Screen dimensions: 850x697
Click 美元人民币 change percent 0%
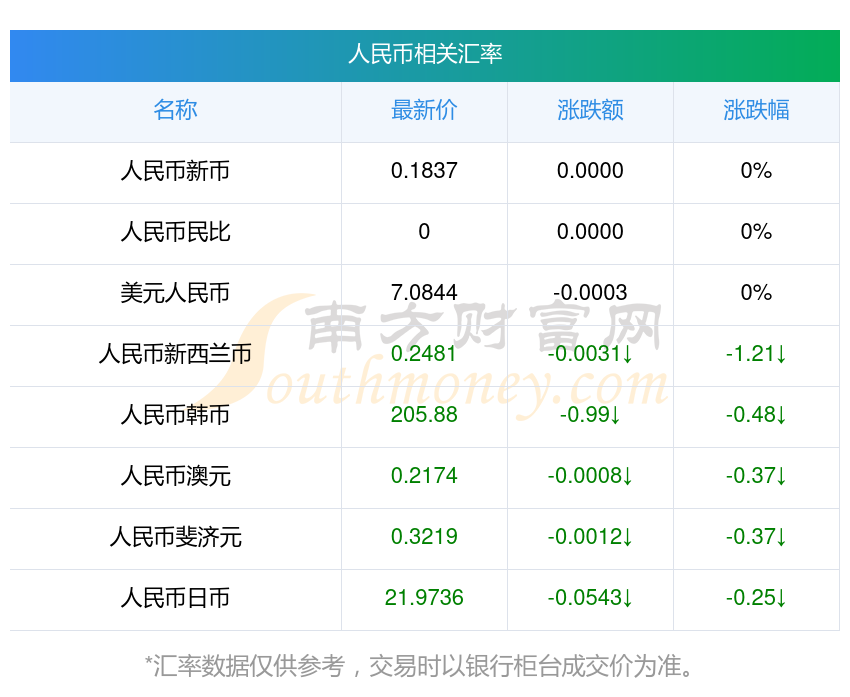click(756, 293)
